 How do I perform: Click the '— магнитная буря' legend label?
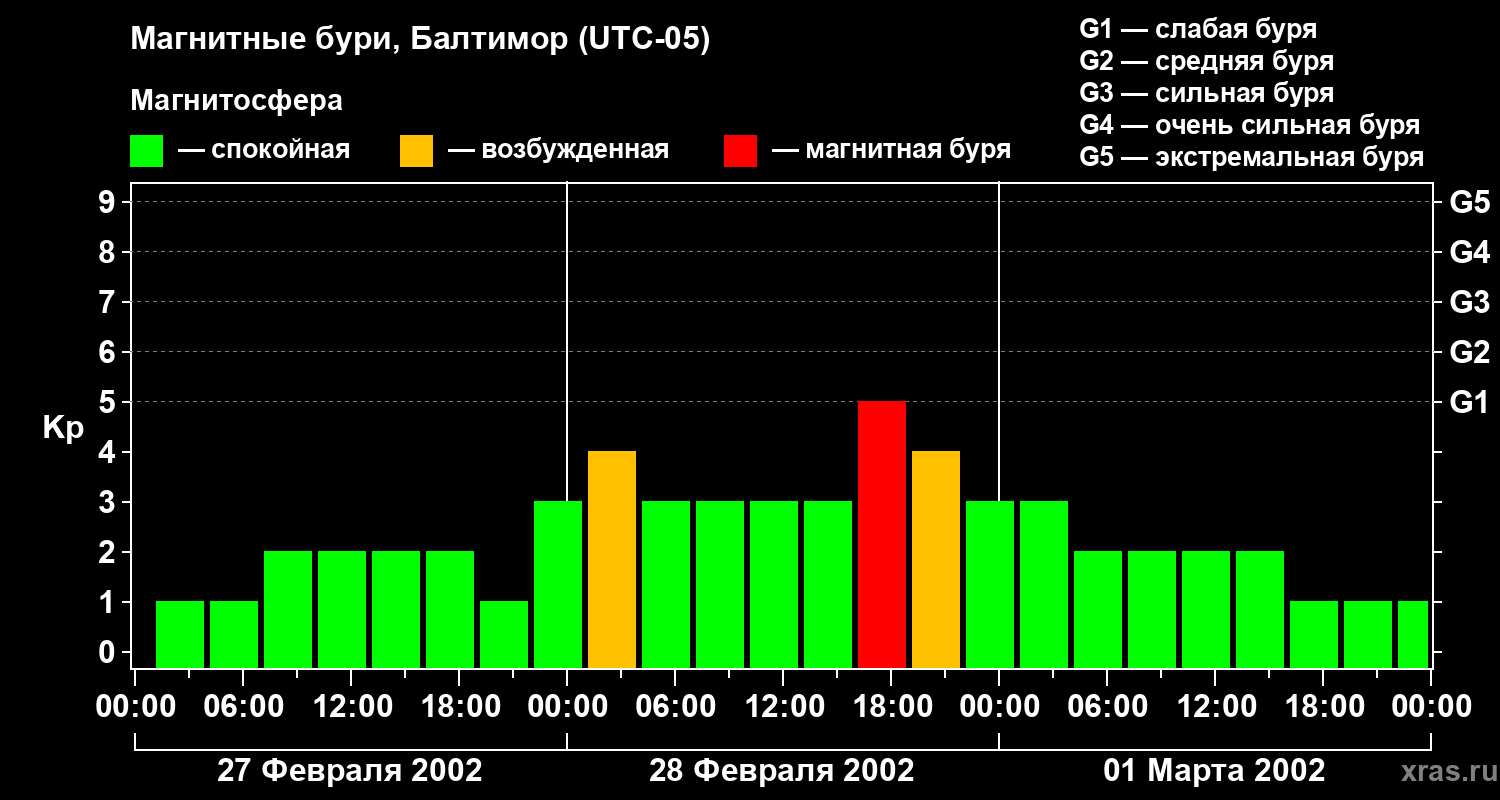[892, 150]
